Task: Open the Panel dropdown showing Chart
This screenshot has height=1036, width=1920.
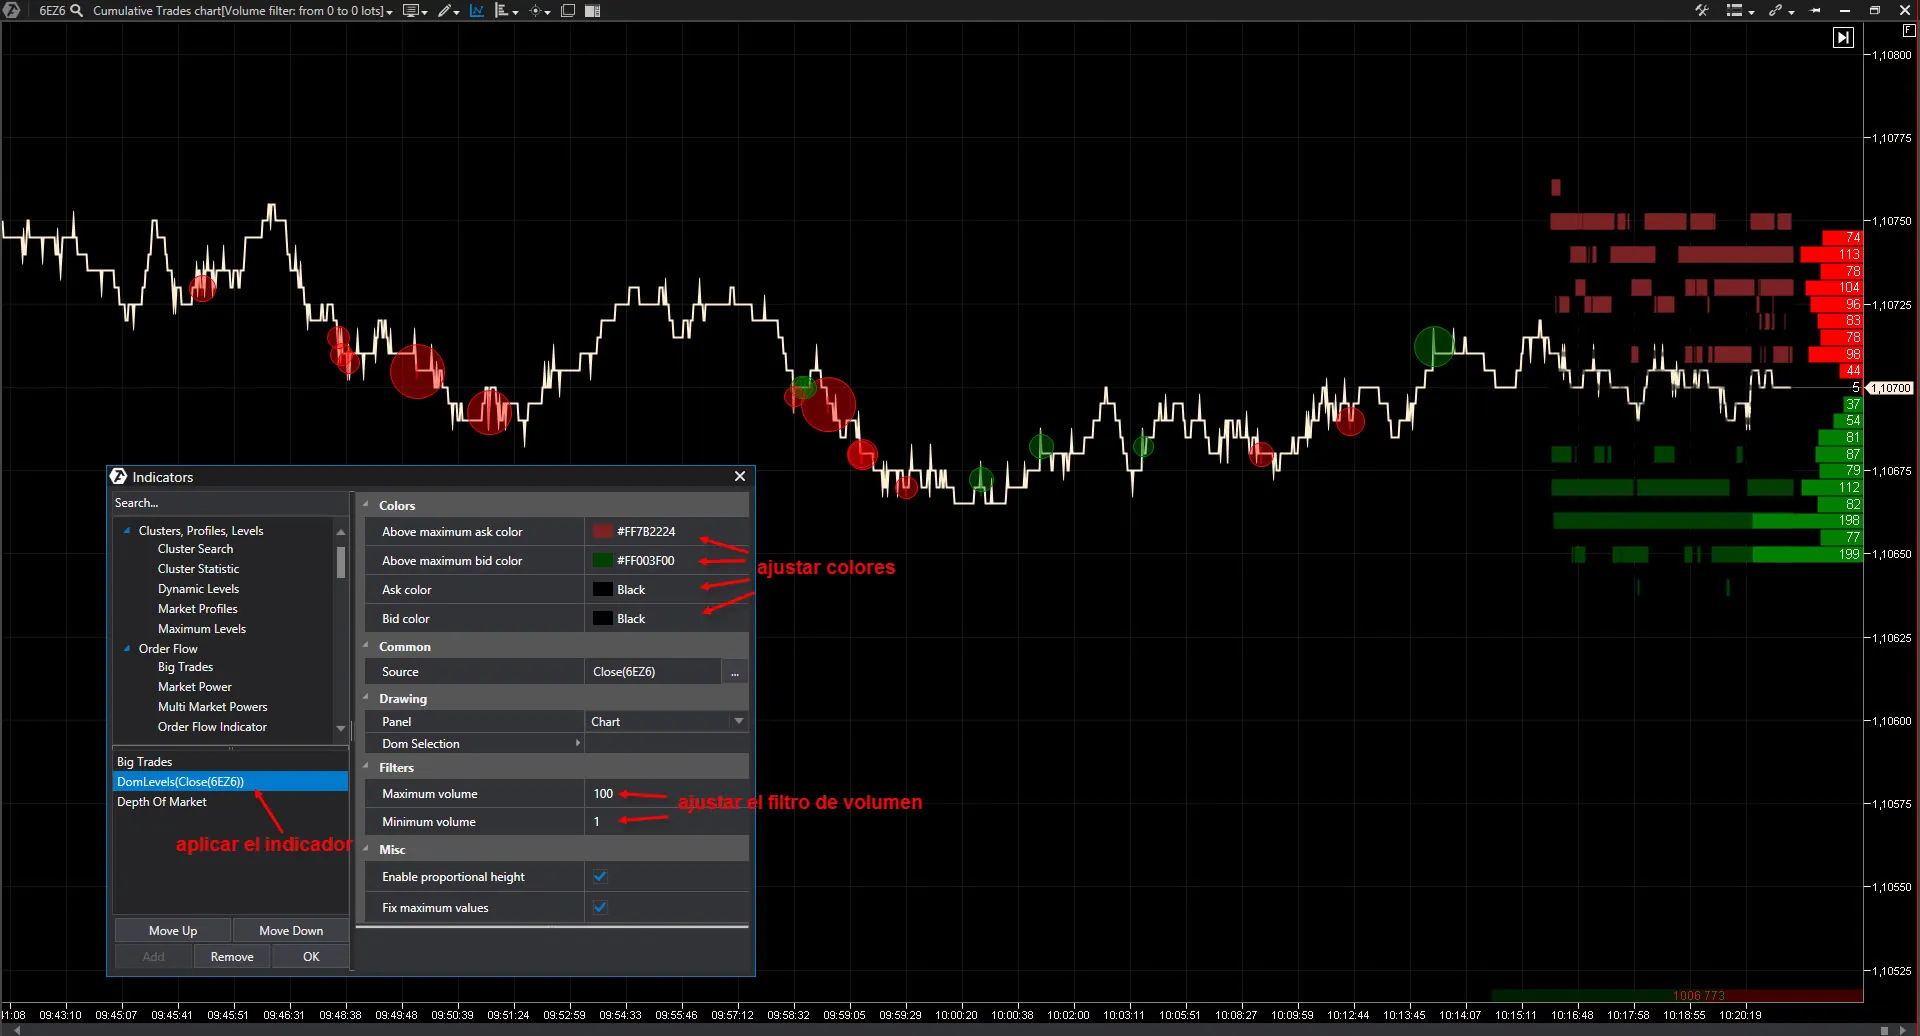Action: pos(667,721)
